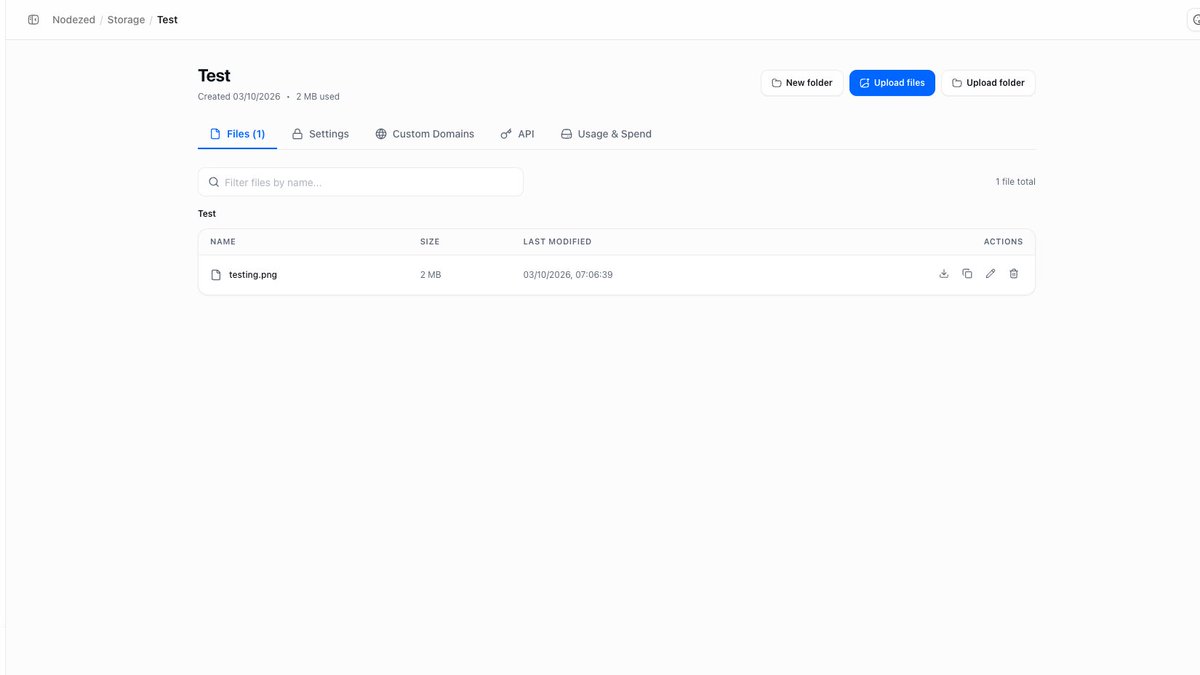Click the 2 MB size cell

click(x=430, y=275)
